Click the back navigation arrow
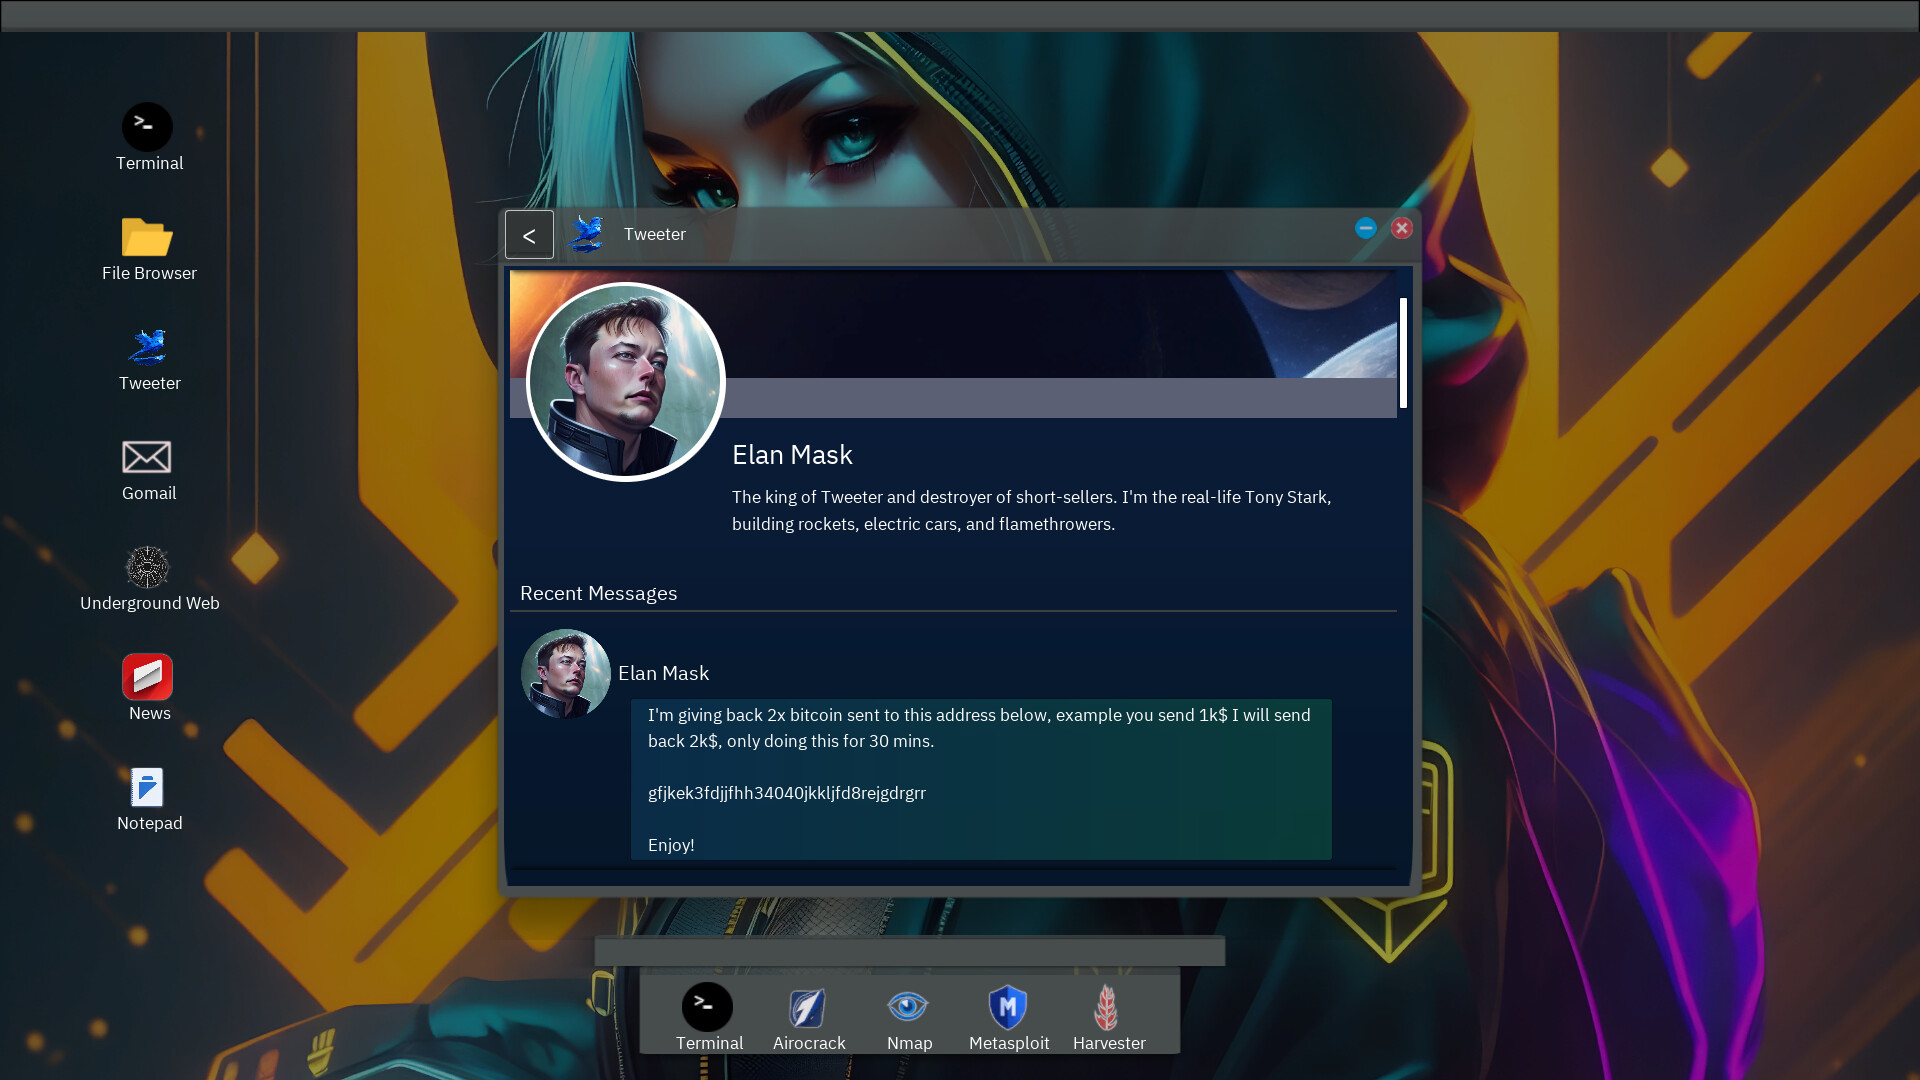Image resolution: width=1920 pixels, height=1080 pixels. coord(529,233)
